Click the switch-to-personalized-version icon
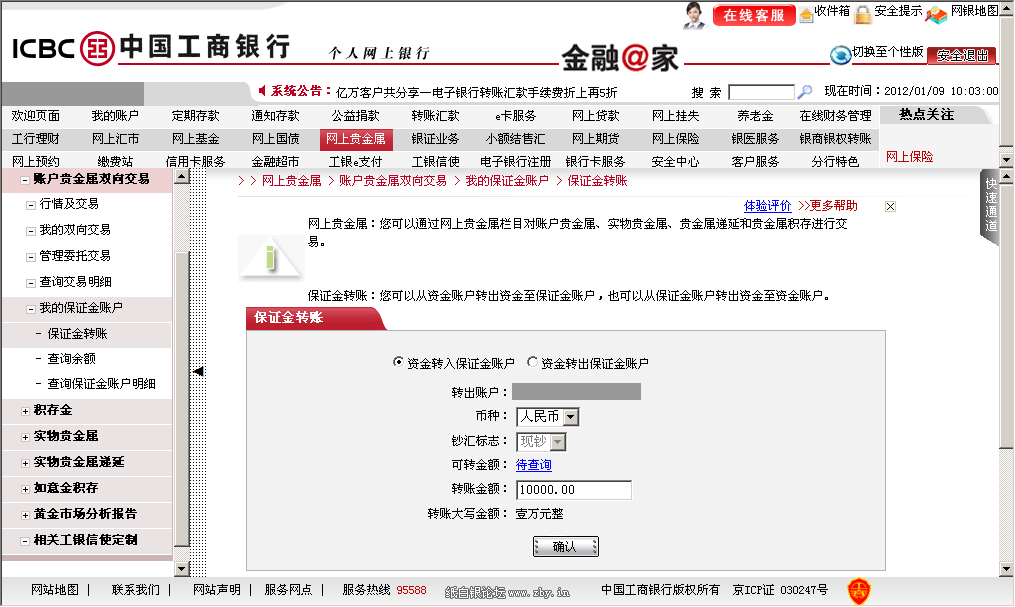Image resolution: width=1015 pixels, height=607 pixels. tap(840, 55)
